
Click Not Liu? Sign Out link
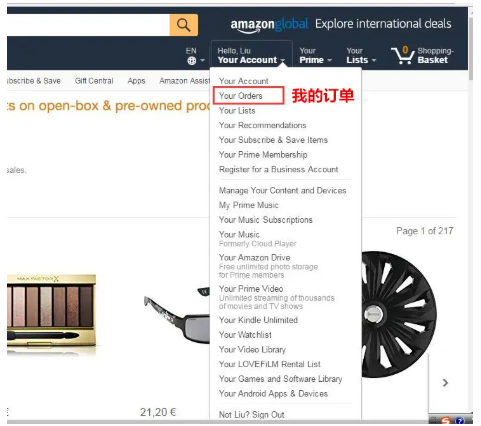click(x=252, y=415)
